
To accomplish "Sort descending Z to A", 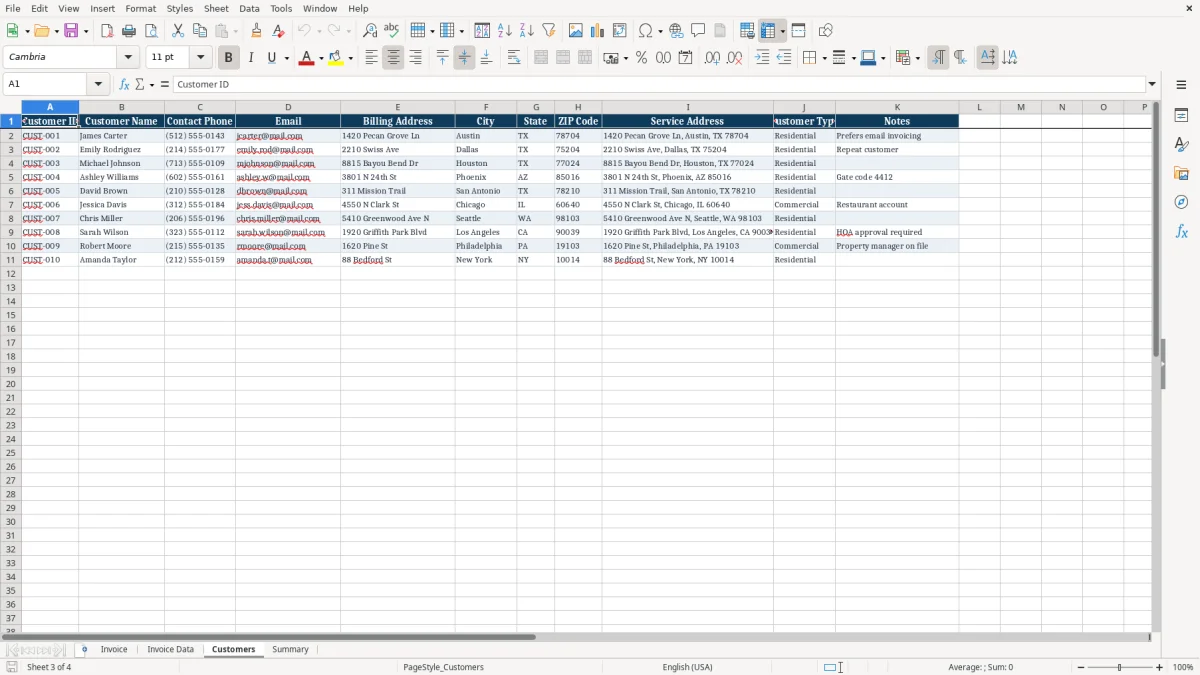I will 527,31.
